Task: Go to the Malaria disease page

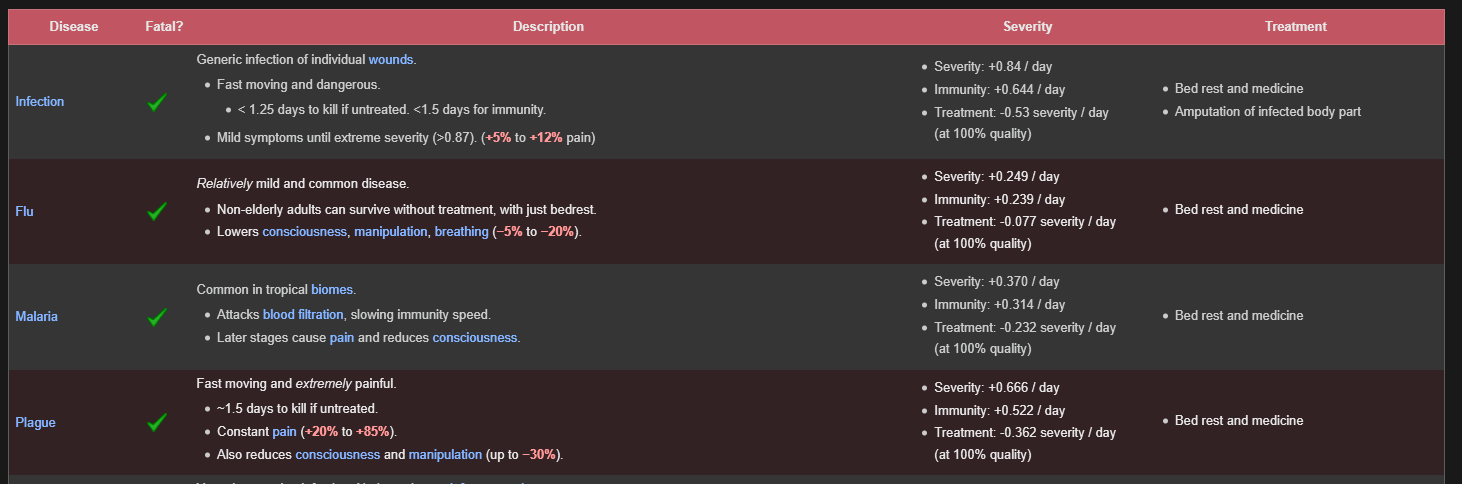Action: 37,317
